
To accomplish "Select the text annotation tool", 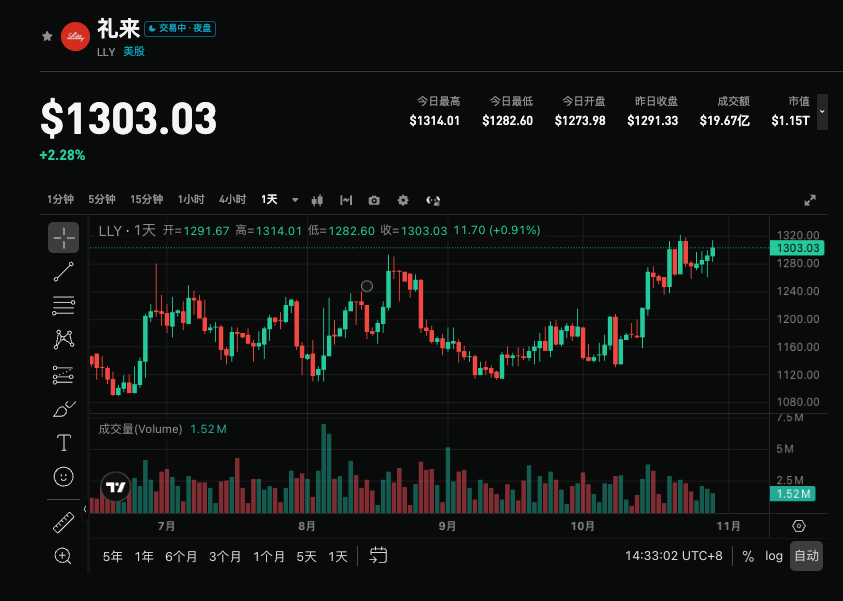I will 63,443.
